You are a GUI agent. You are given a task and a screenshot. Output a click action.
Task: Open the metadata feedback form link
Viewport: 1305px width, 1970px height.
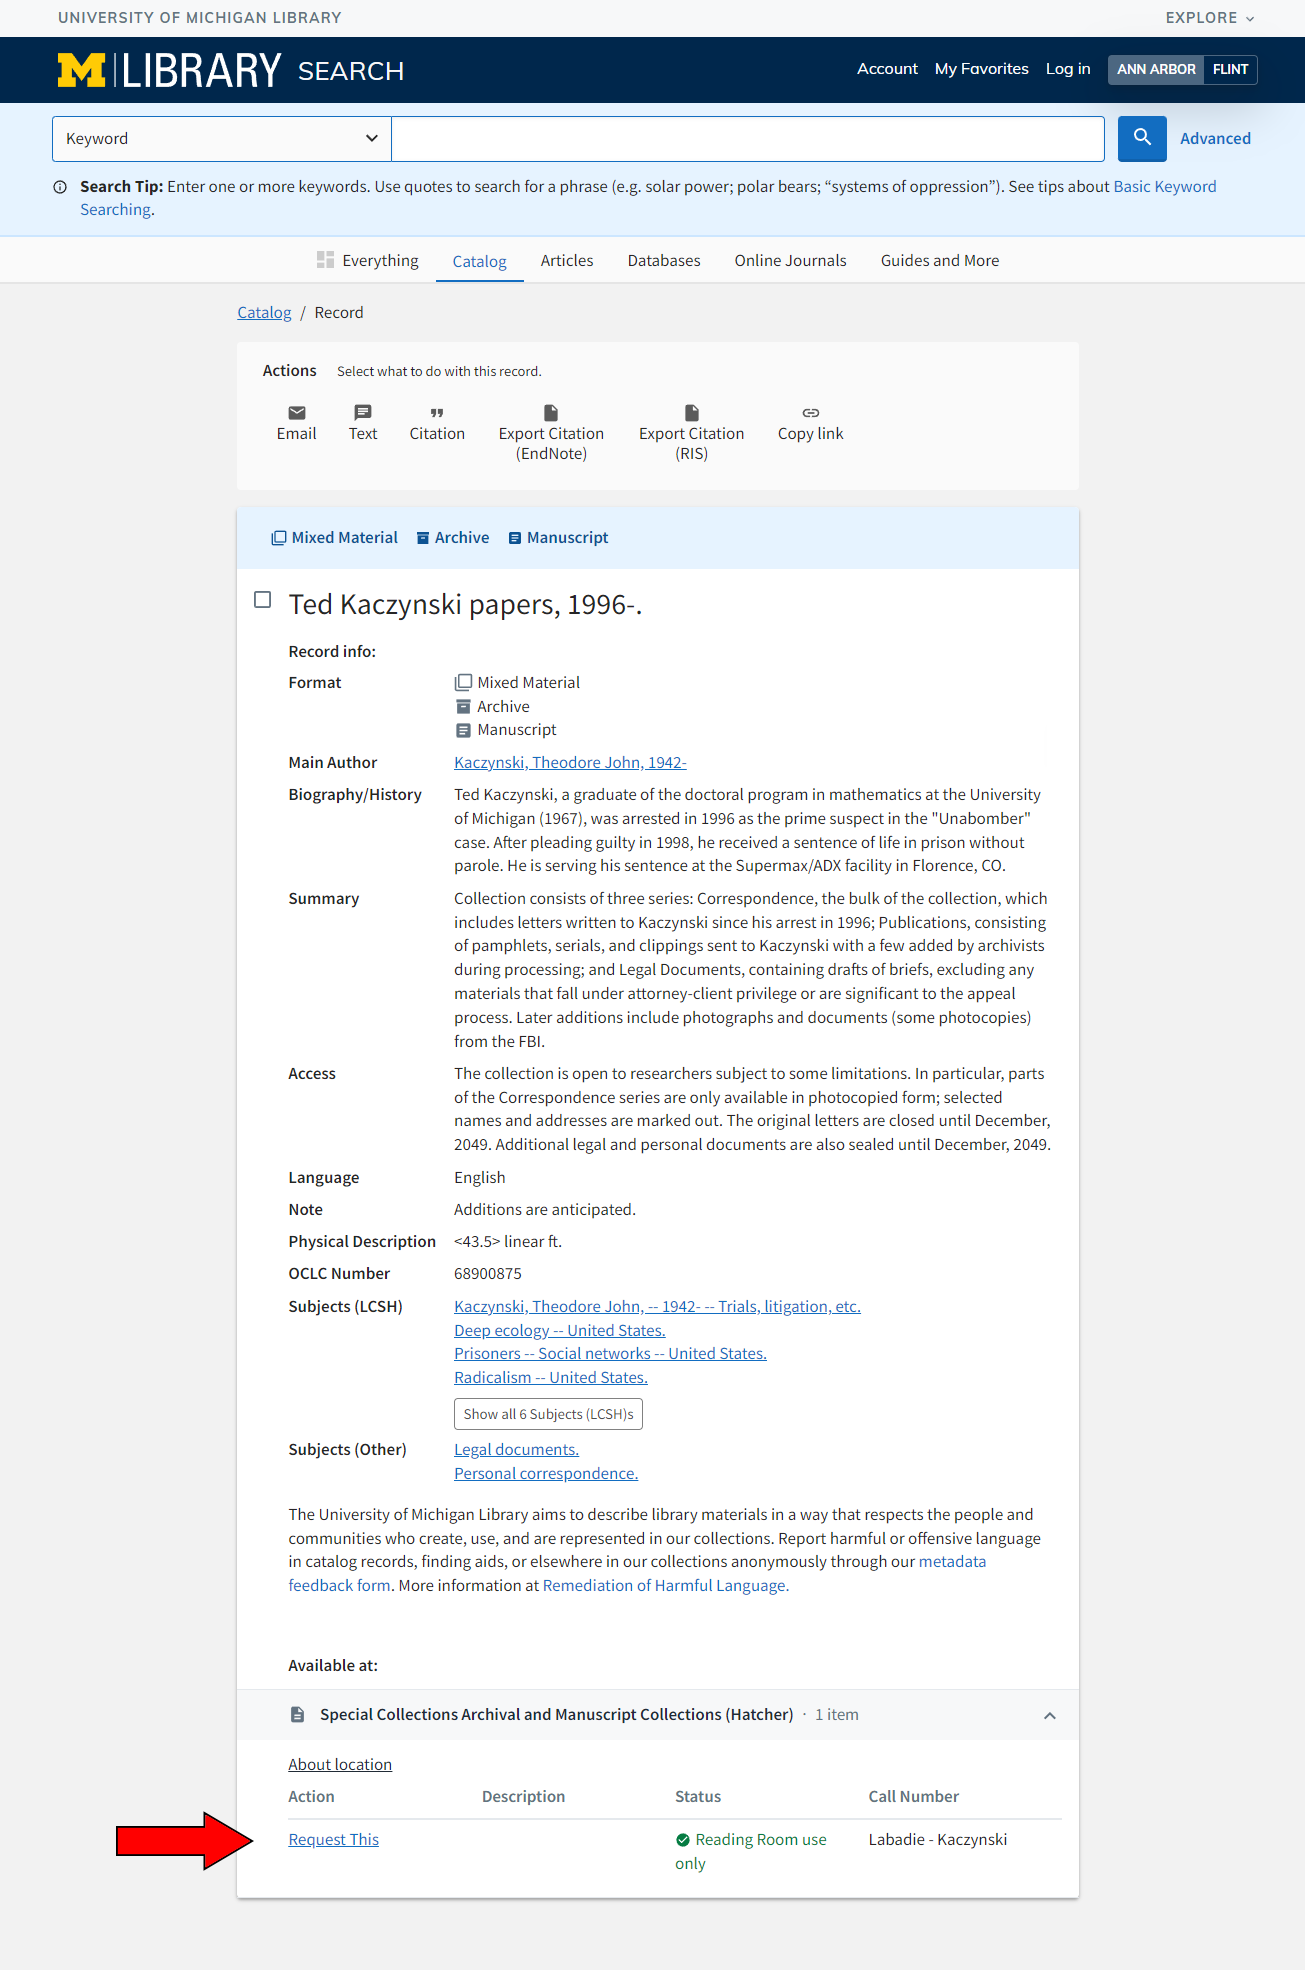952,1562
